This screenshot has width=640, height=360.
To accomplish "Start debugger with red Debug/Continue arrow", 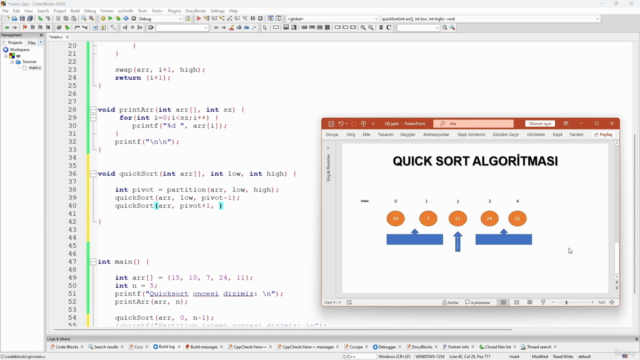I will coord(199,19).
